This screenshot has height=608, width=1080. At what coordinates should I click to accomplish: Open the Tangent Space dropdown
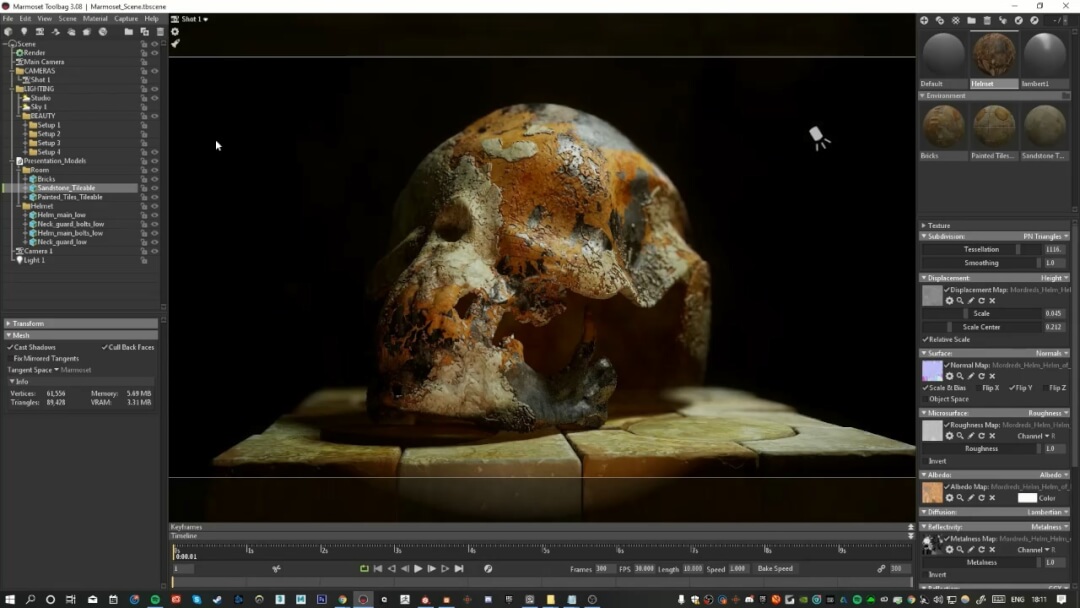[x=36, y=370]
